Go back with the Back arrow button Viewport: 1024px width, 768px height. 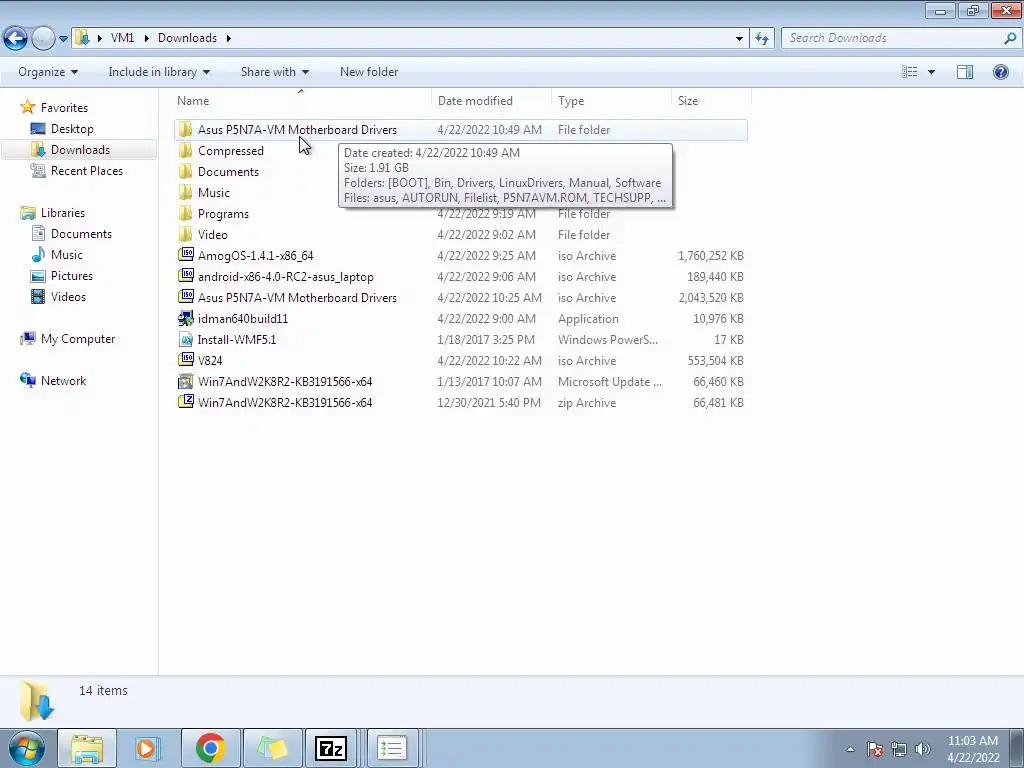tap(16, 38)
